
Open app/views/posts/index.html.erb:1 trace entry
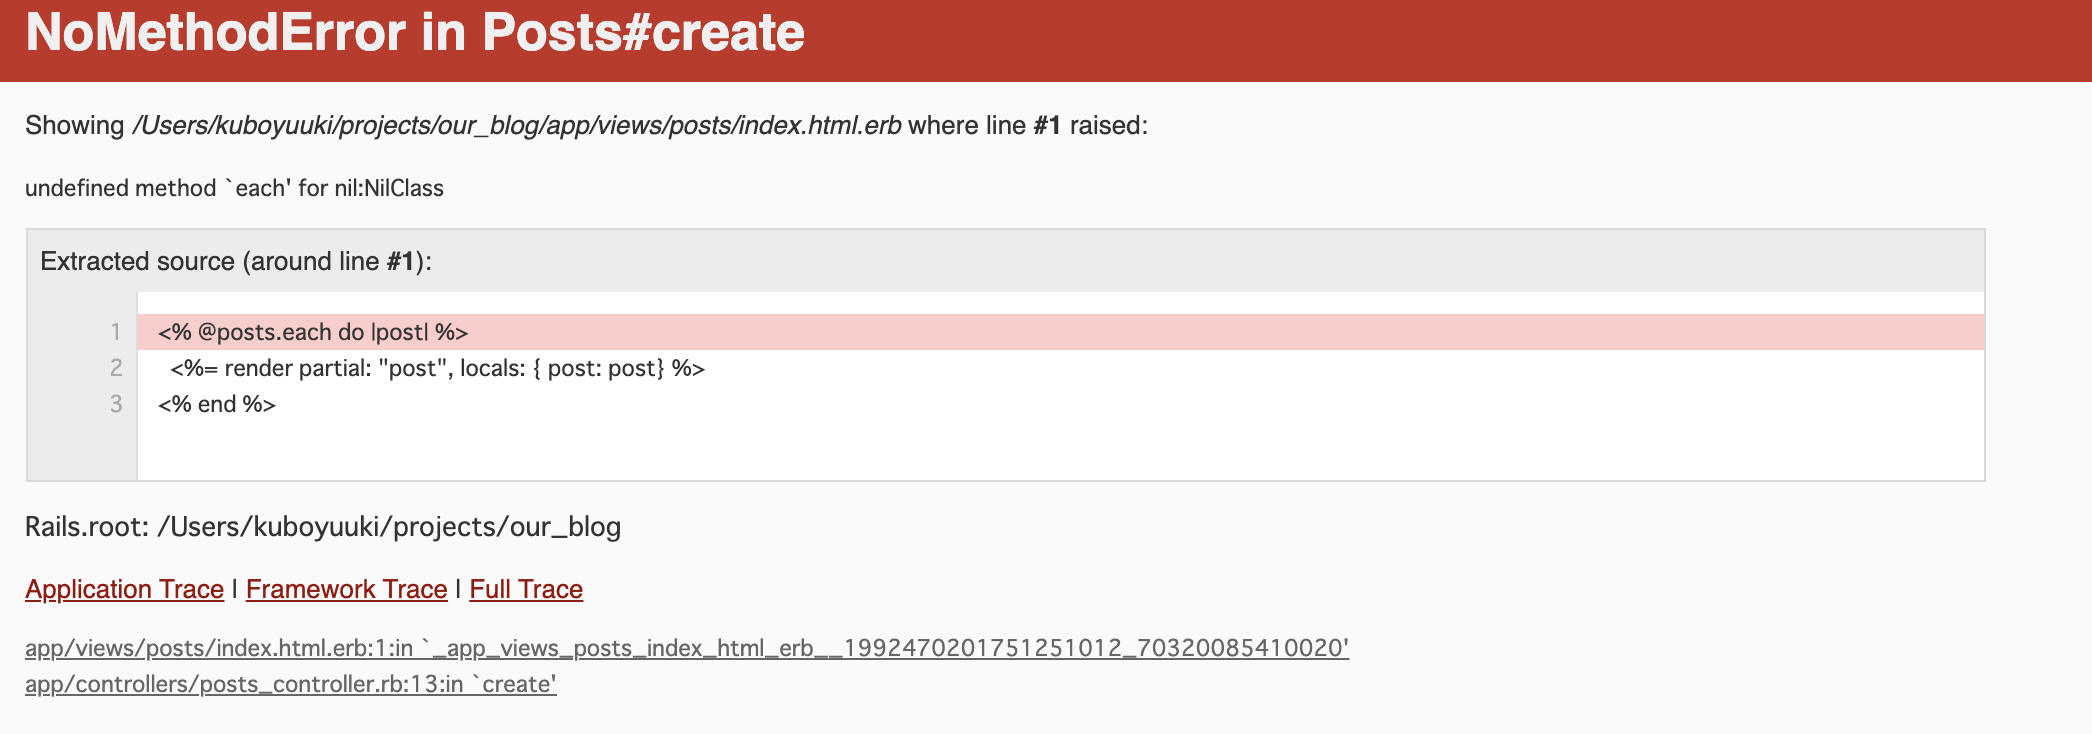(x=686, y=647)
